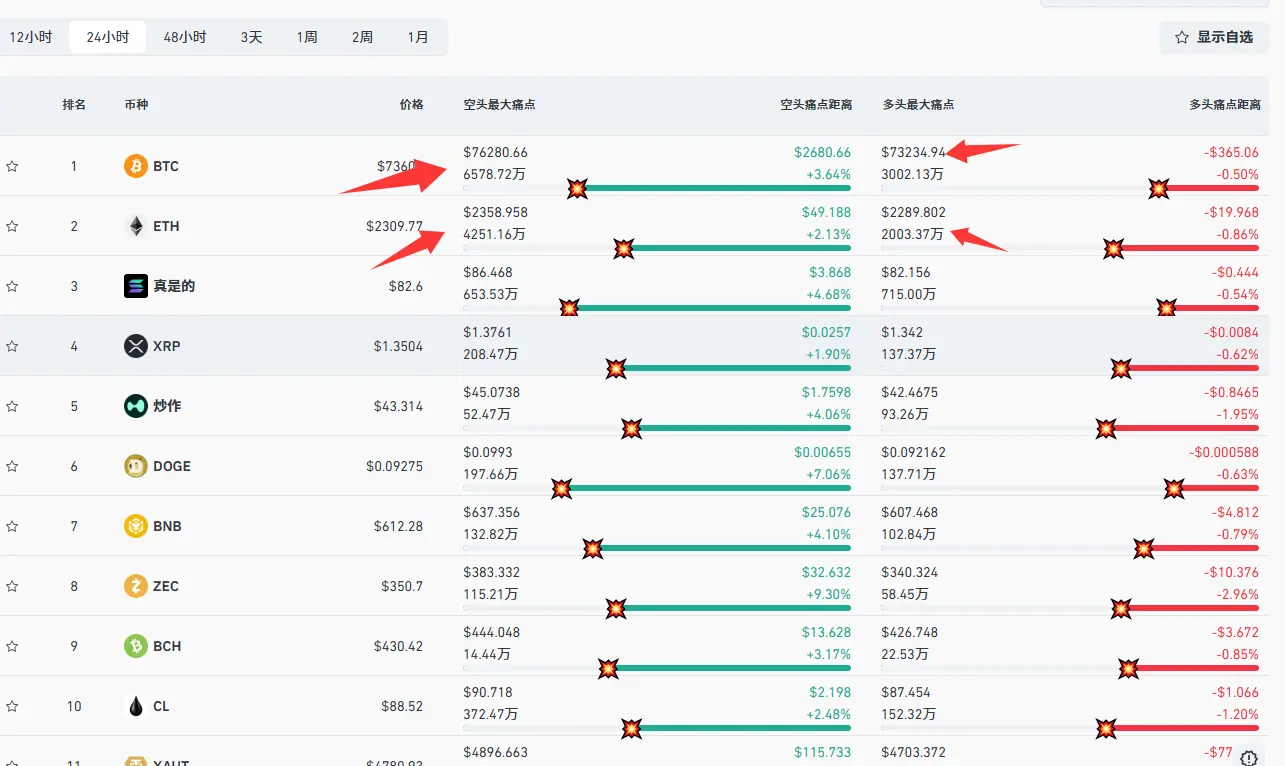
Task: Click the burst marker on BCH's green bar
Action: pyautogui.click(x=608, y=668)
